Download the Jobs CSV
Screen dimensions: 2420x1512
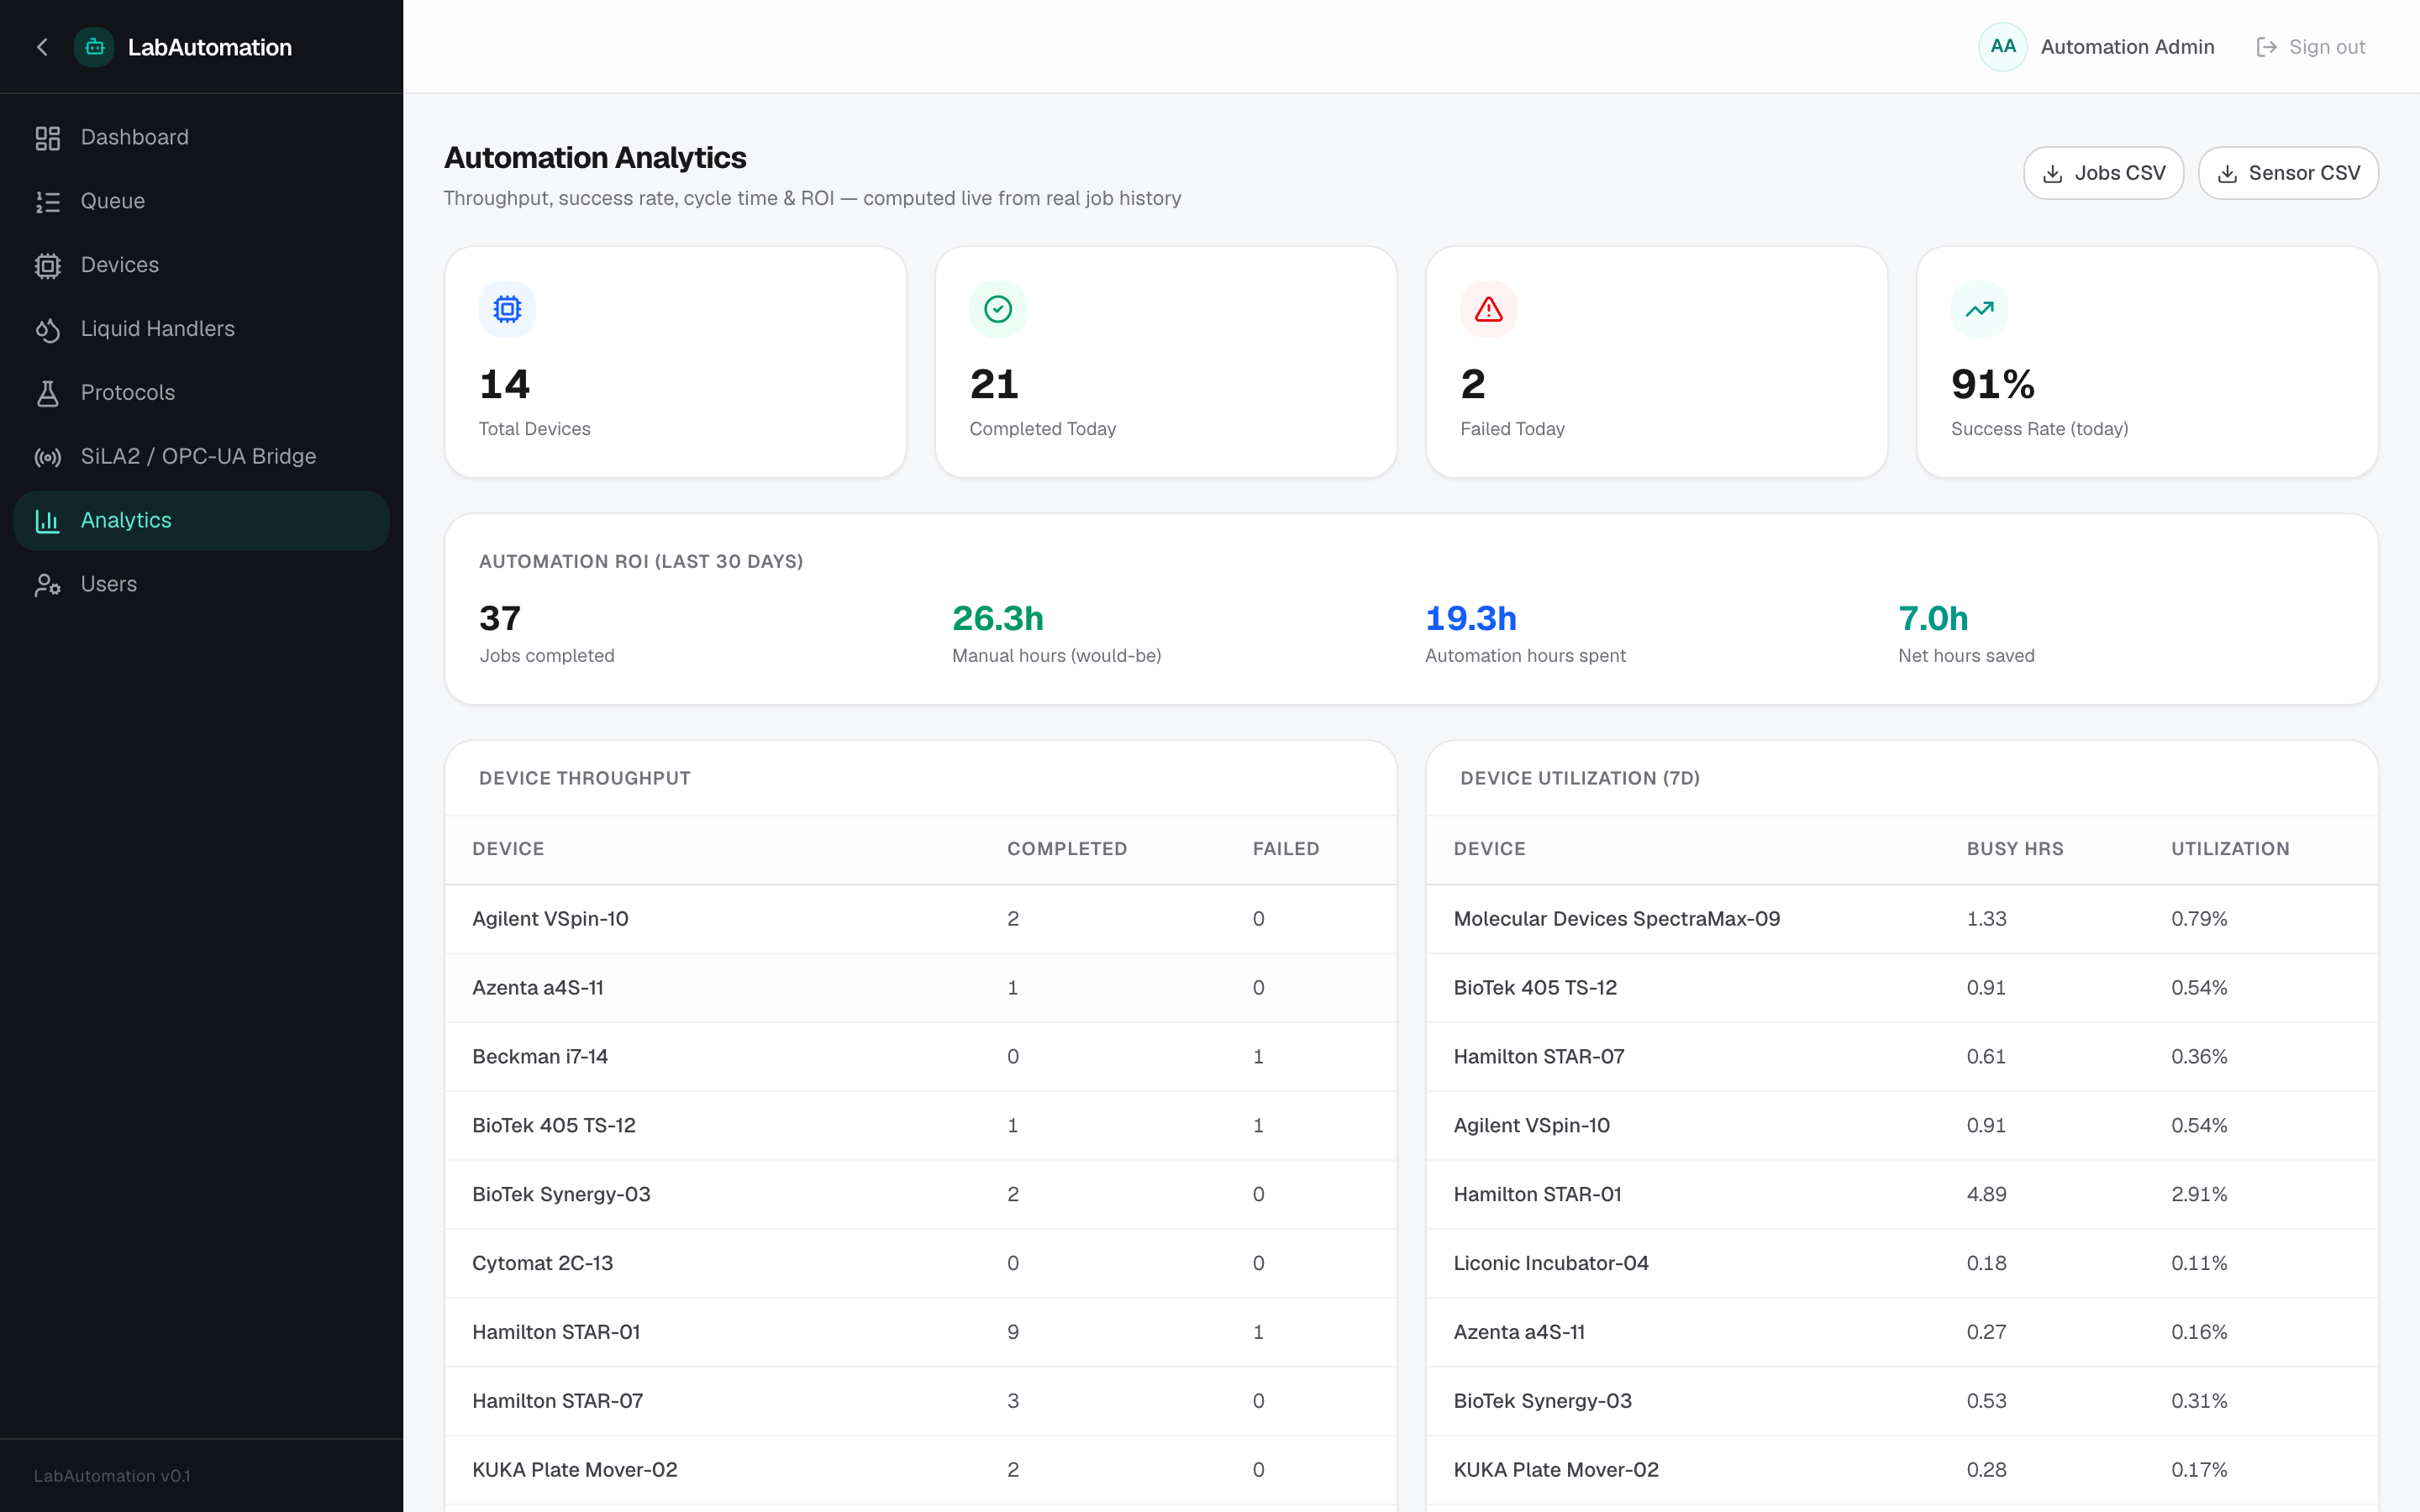point(2104,174)
